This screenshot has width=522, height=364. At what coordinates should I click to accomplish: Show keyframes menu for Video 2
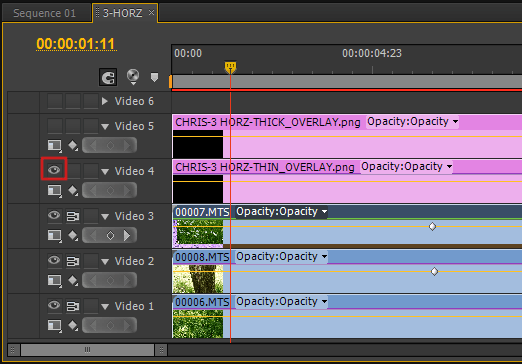(73, 280)
